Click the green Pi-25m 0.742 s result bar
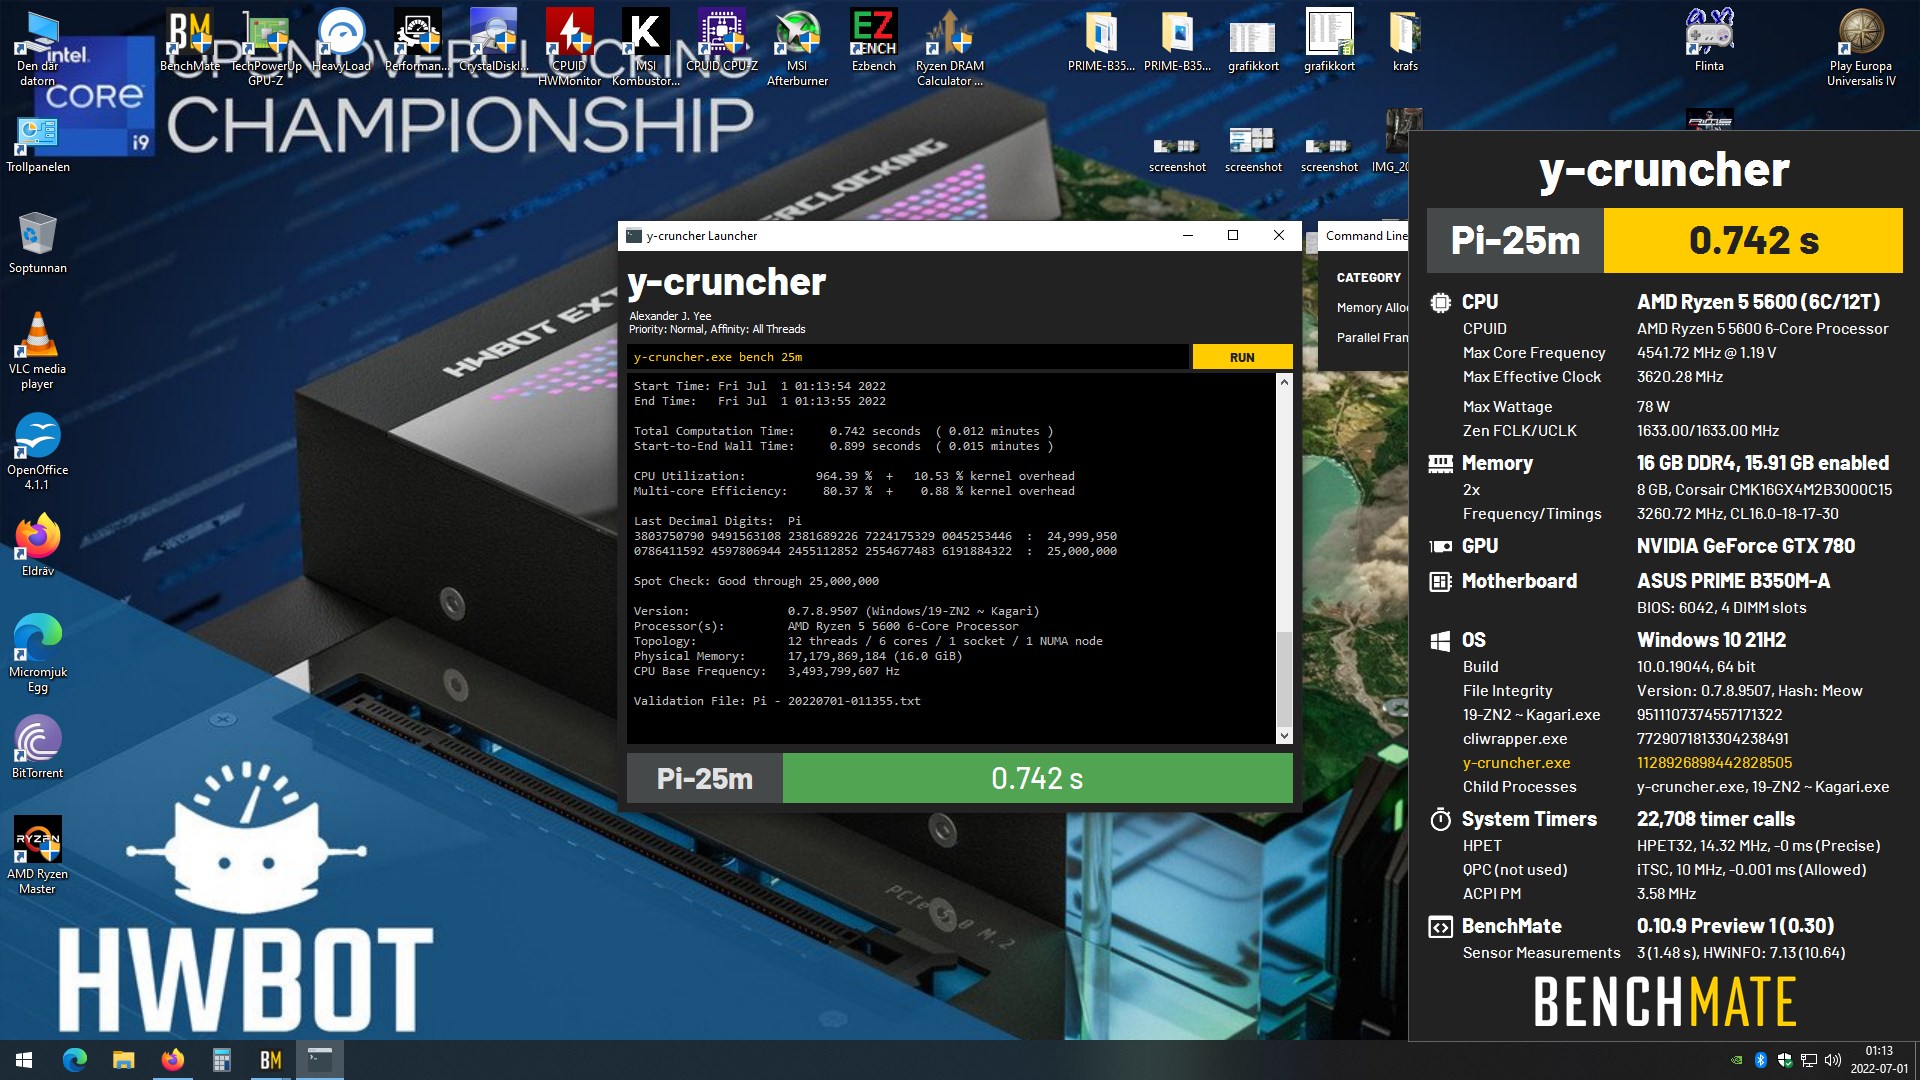 click(1037, 778)
